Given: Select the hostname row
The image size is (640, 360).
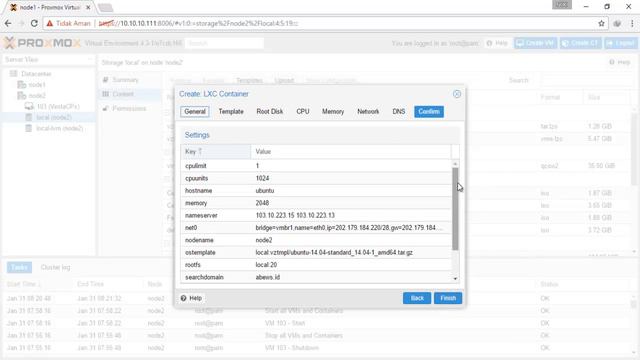Looking at the screenshot, I should click(x=316, y=191).
